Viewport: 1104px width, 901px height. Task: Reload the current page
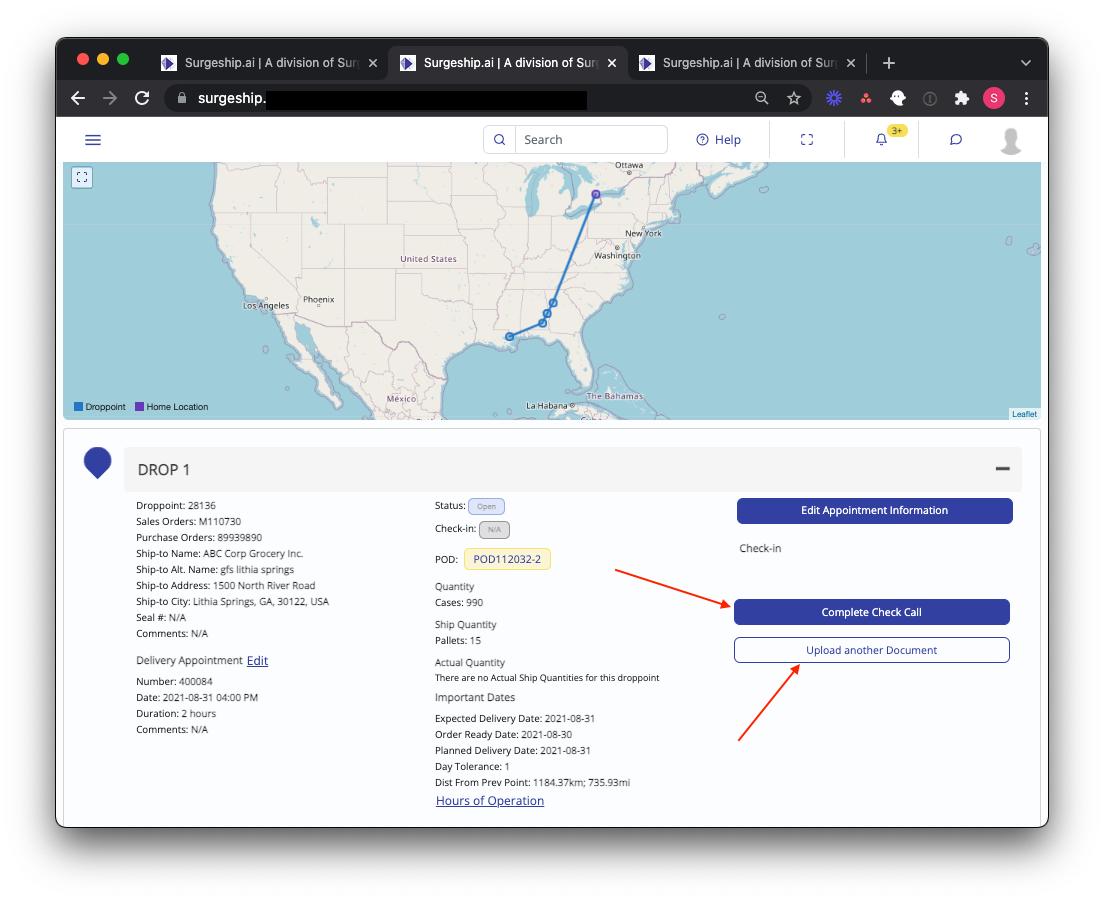point(142,98)
